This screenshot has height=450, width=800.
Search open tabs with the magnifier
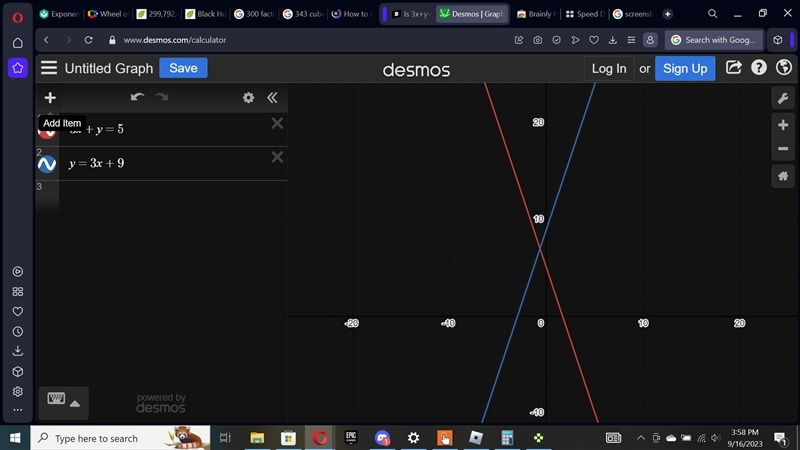[x=713, y=14]
